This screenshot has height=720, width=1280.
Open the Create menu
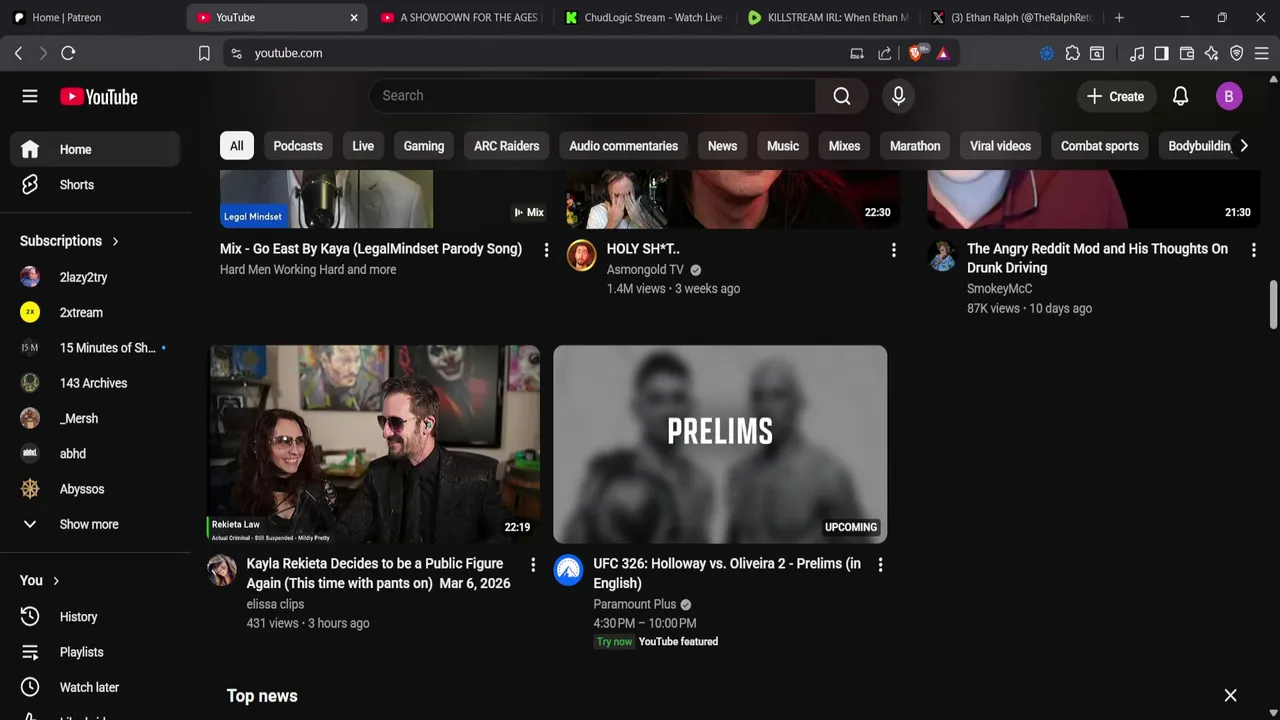1115,96
